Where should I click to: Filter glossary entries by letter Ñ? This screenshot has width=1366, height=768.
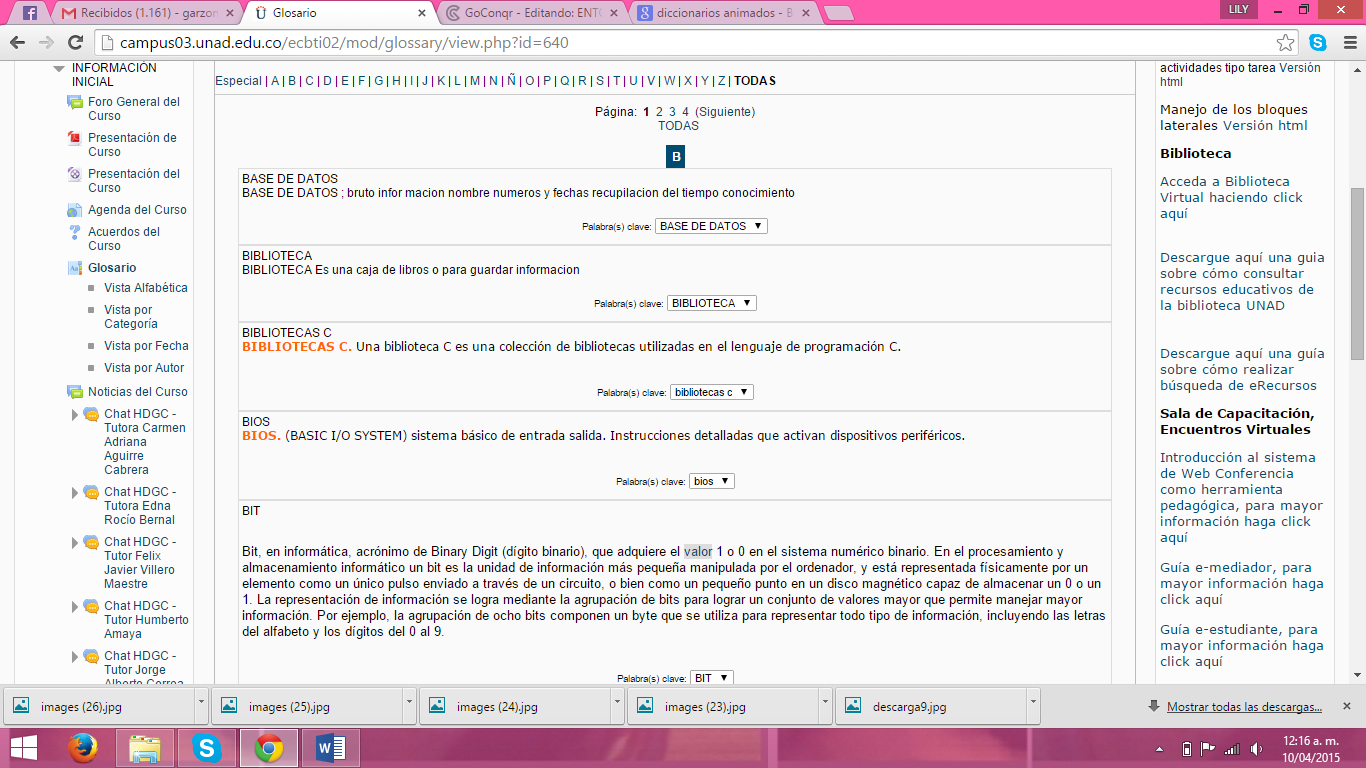[511, 81]
